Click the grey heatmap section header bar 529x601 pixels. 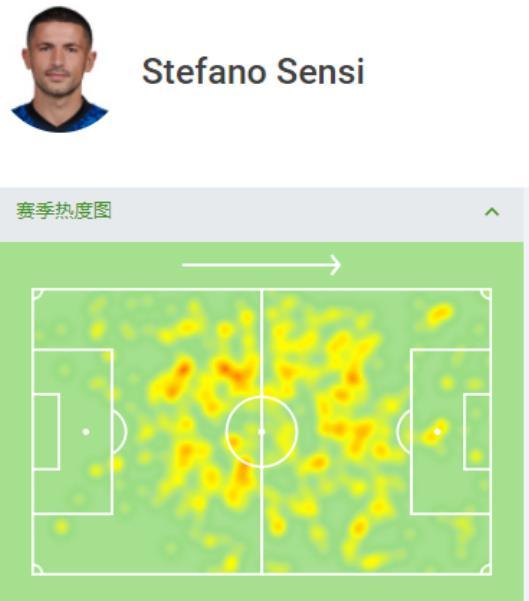pyautogui.click(x=262, y=215)
